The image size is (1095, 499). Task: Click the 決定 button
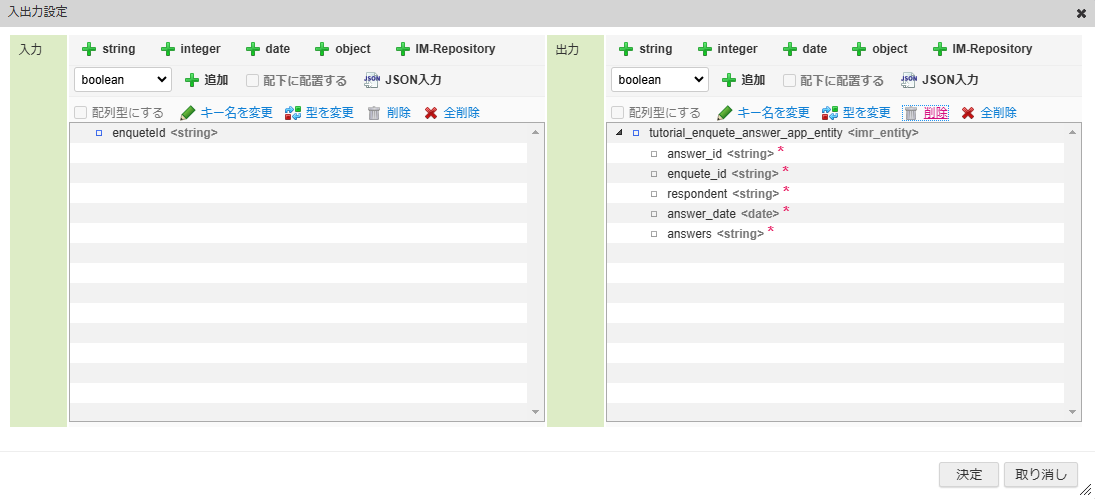point(969,475)
